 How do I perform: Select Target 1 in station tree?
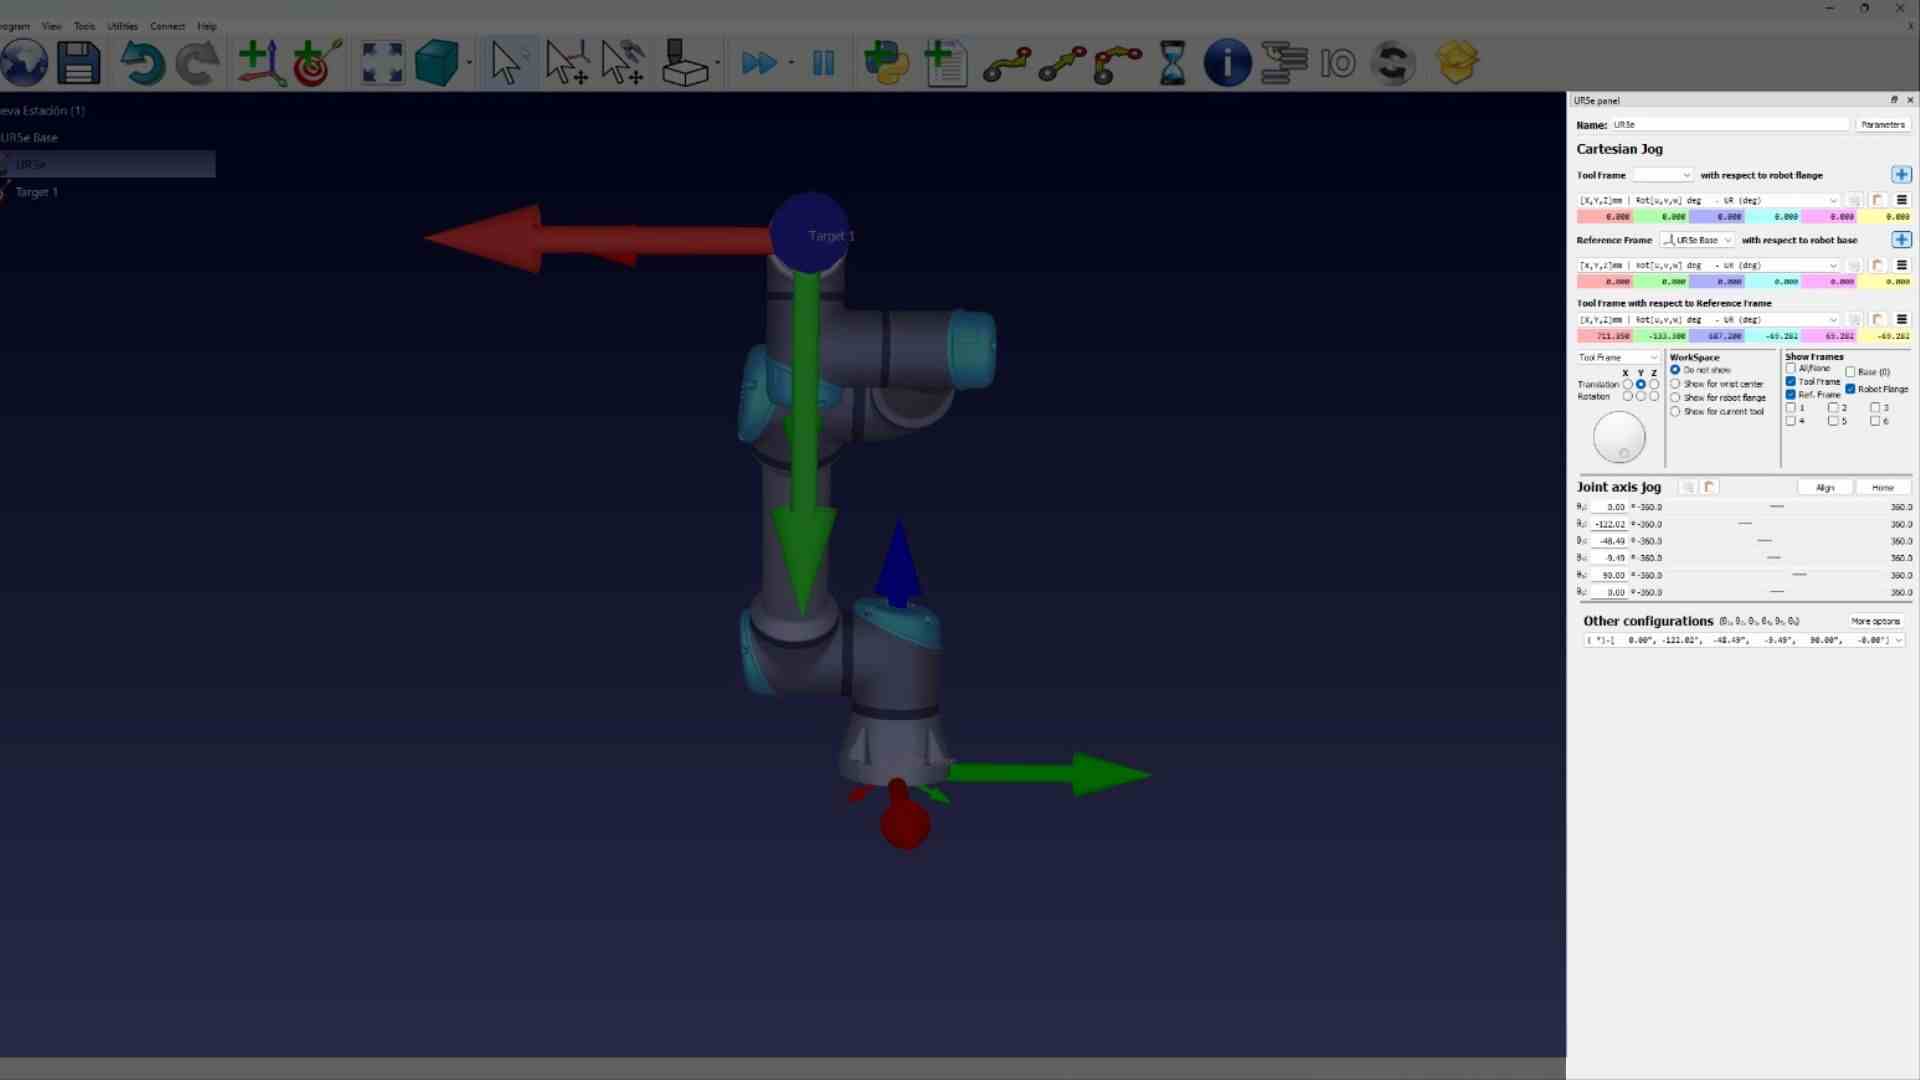pos(36,192)
